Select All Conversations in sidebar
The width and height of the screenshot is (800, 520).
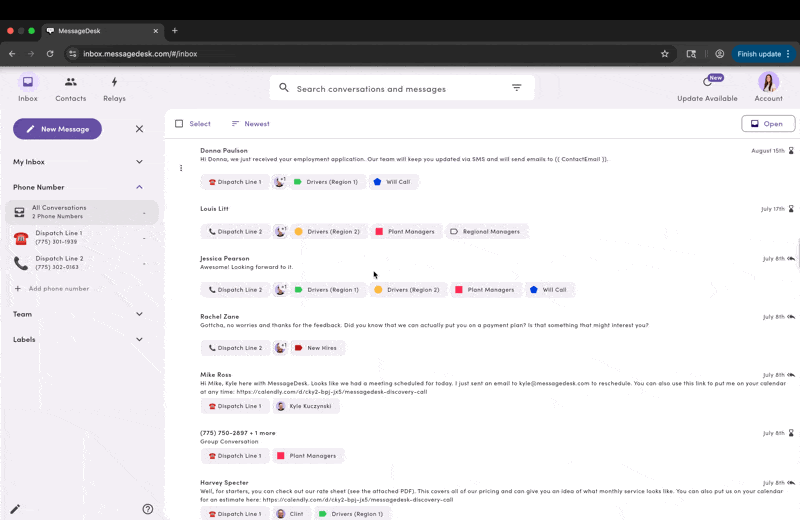82,212
